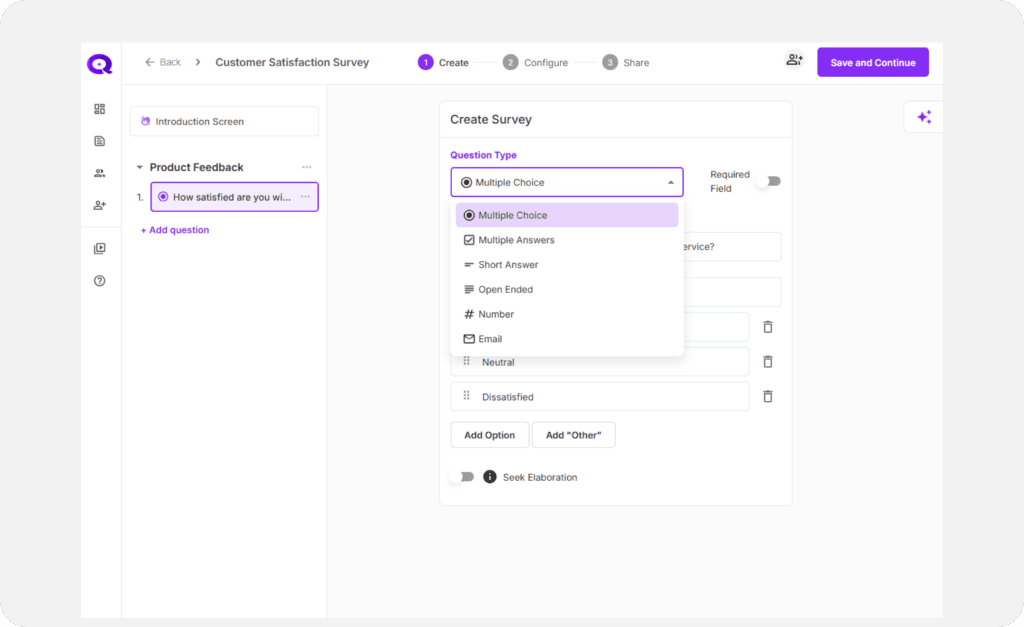Enable the Seek Elaboration toggle
This screenshot has height=627, width=1024.
(x=461, y=477)
